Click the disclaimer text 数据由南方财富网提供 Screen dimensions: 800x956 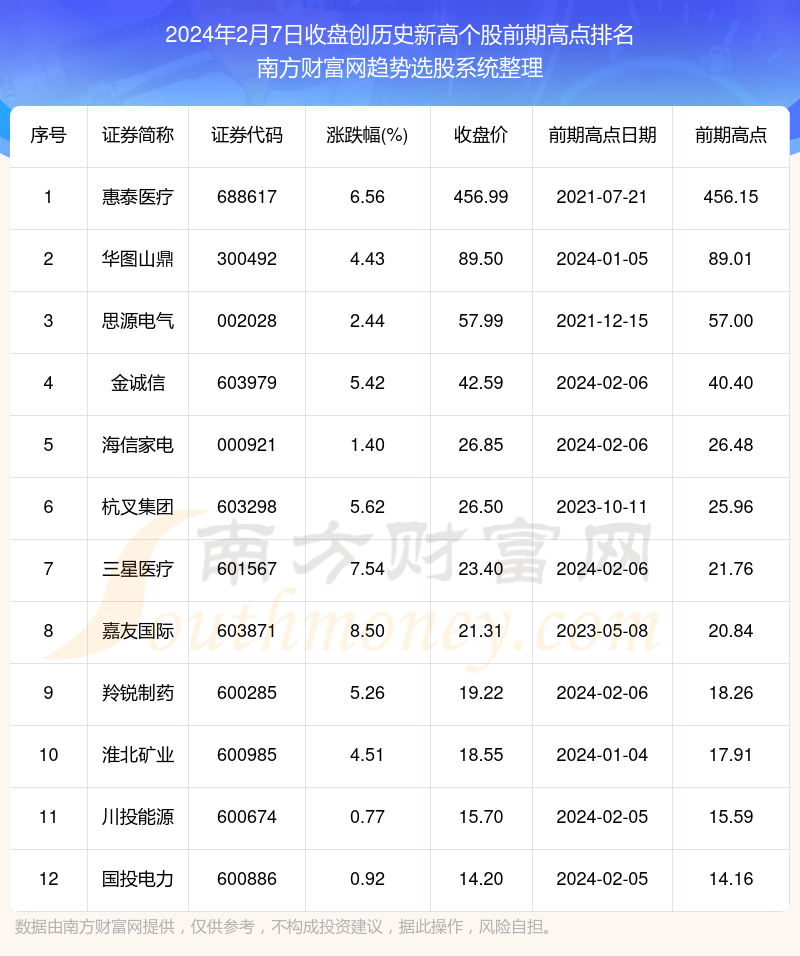coord(95,927)
